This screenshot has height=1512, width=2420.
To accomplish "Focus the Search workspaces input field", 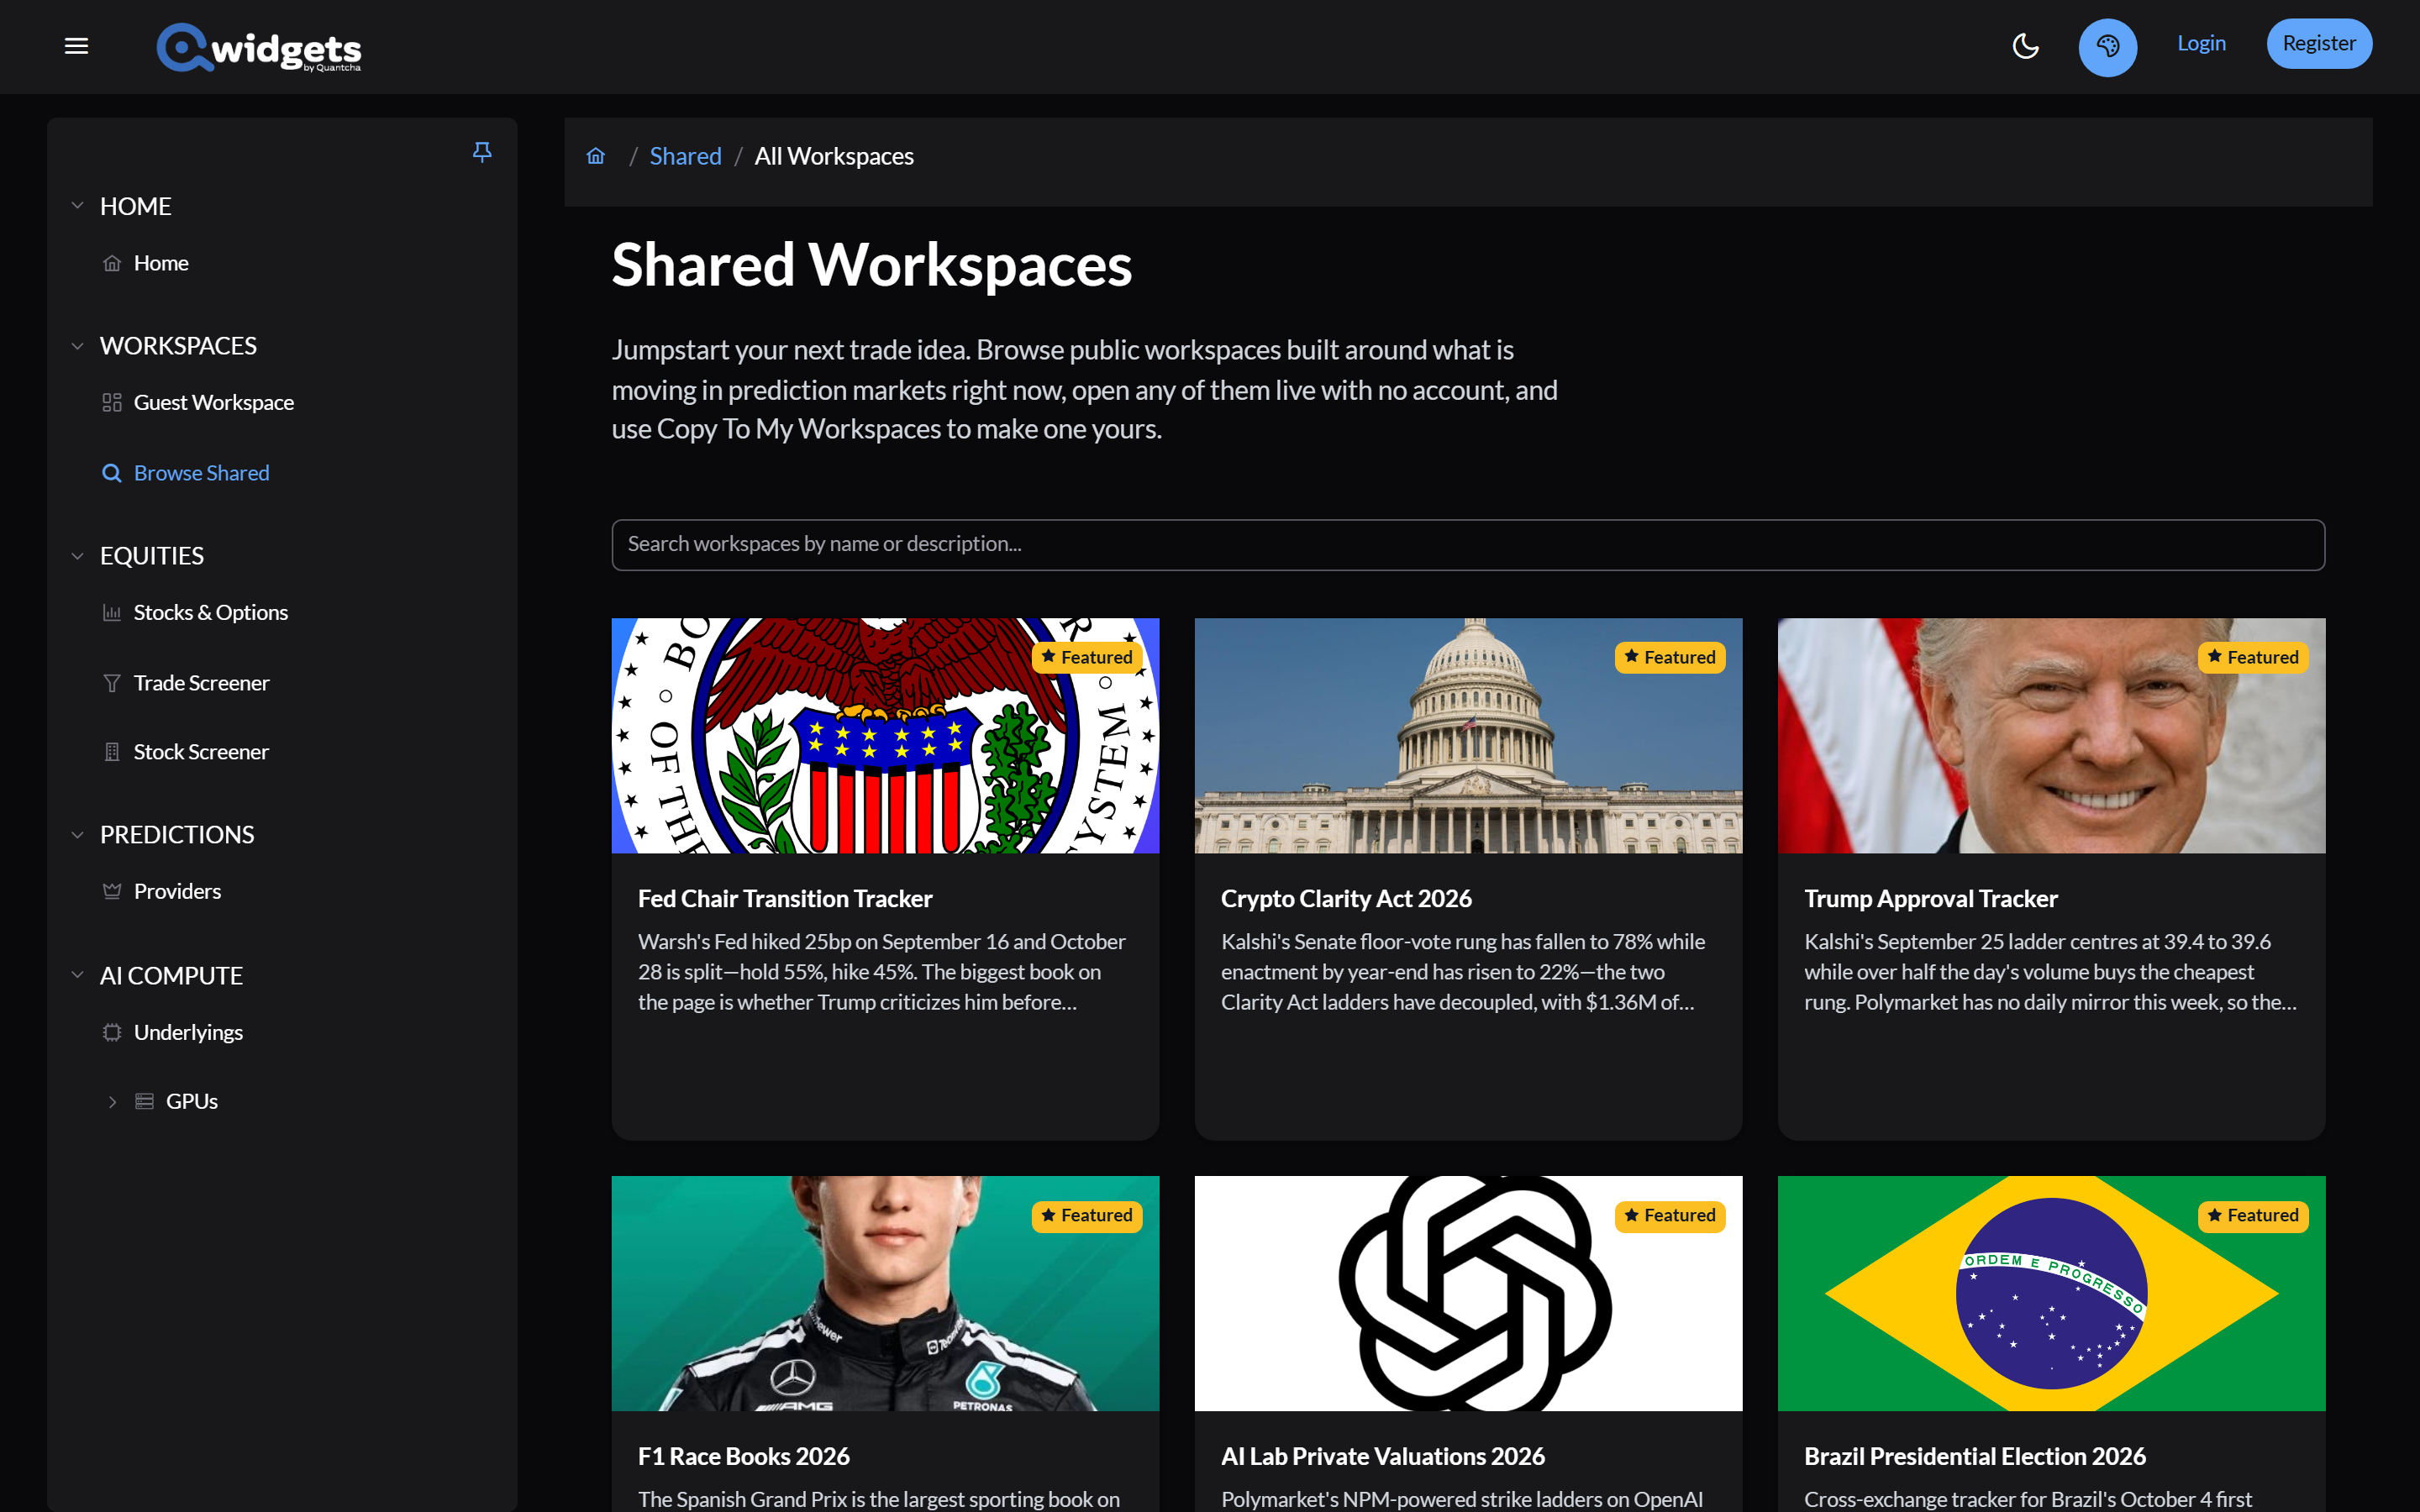I will click(1468, 544).
